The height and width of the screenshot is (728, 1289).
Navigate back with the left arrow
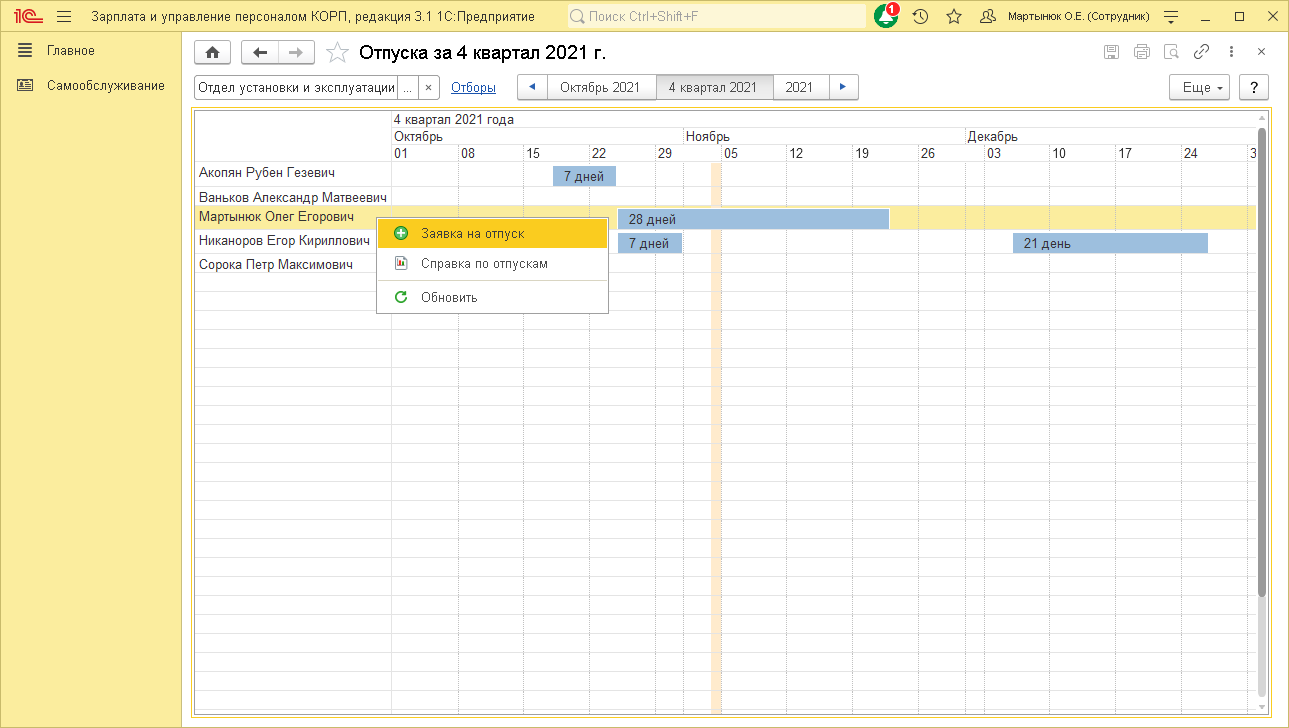[x=260, y=53]
